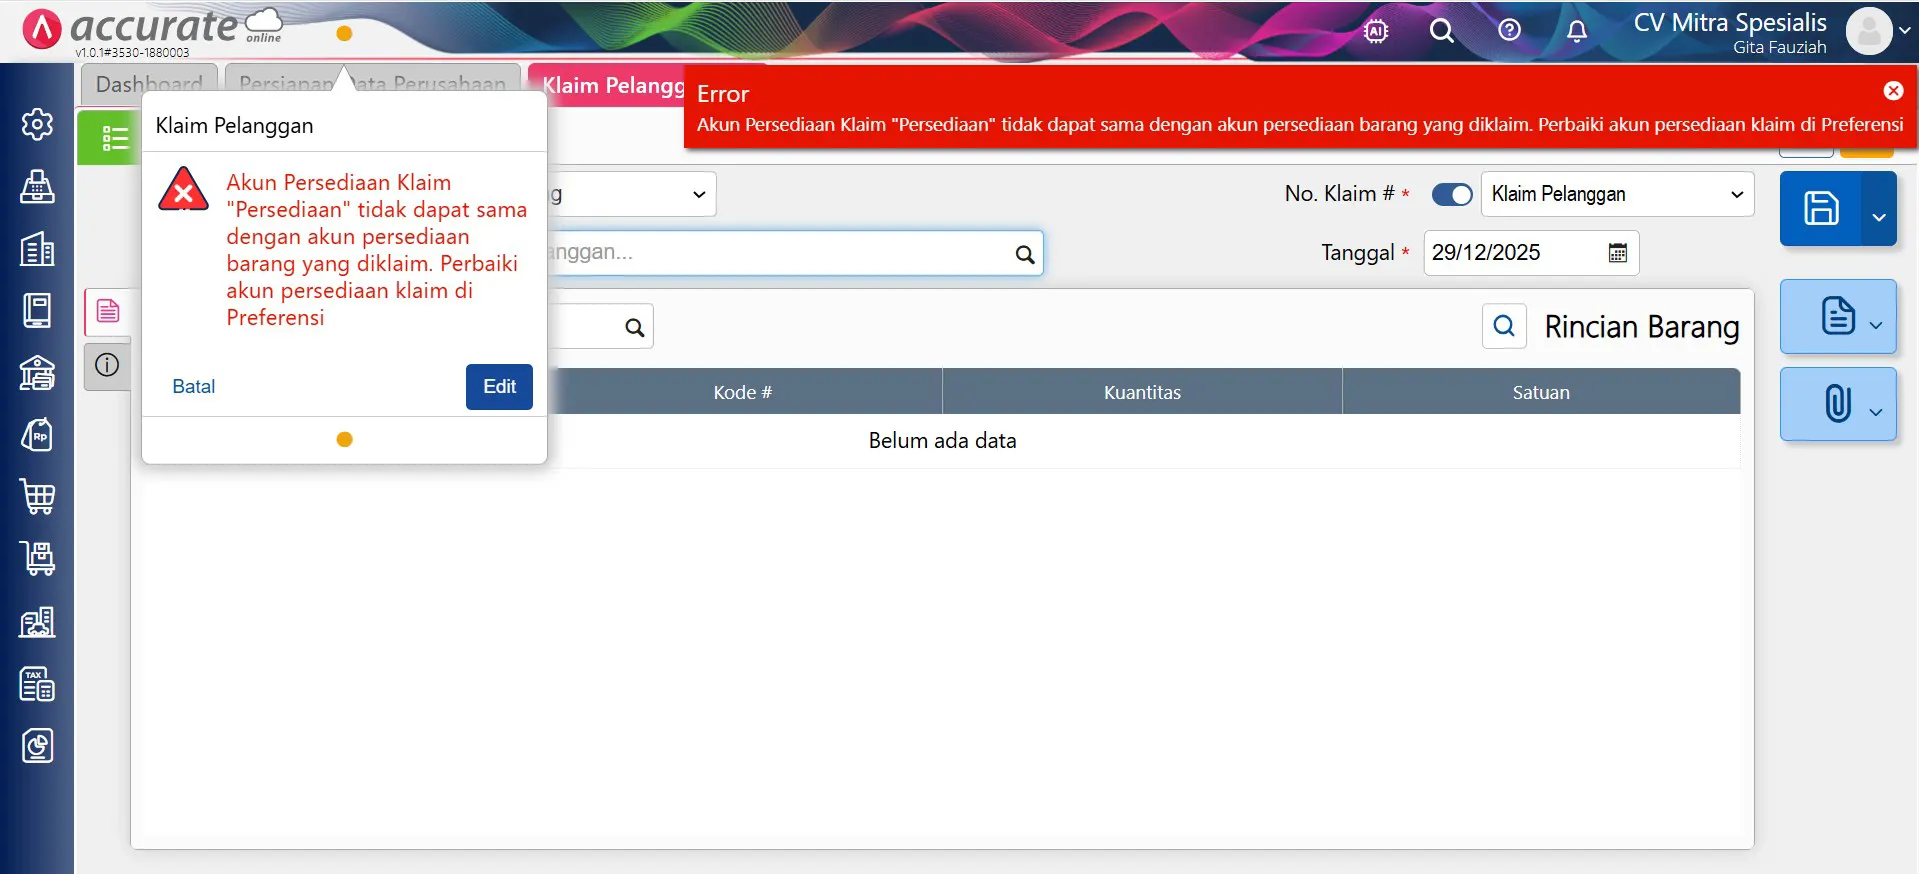Open the settings gear in sidebar
Image resolution: width=1919 pixels, height=874 pixels.
[x=37, y=124]
